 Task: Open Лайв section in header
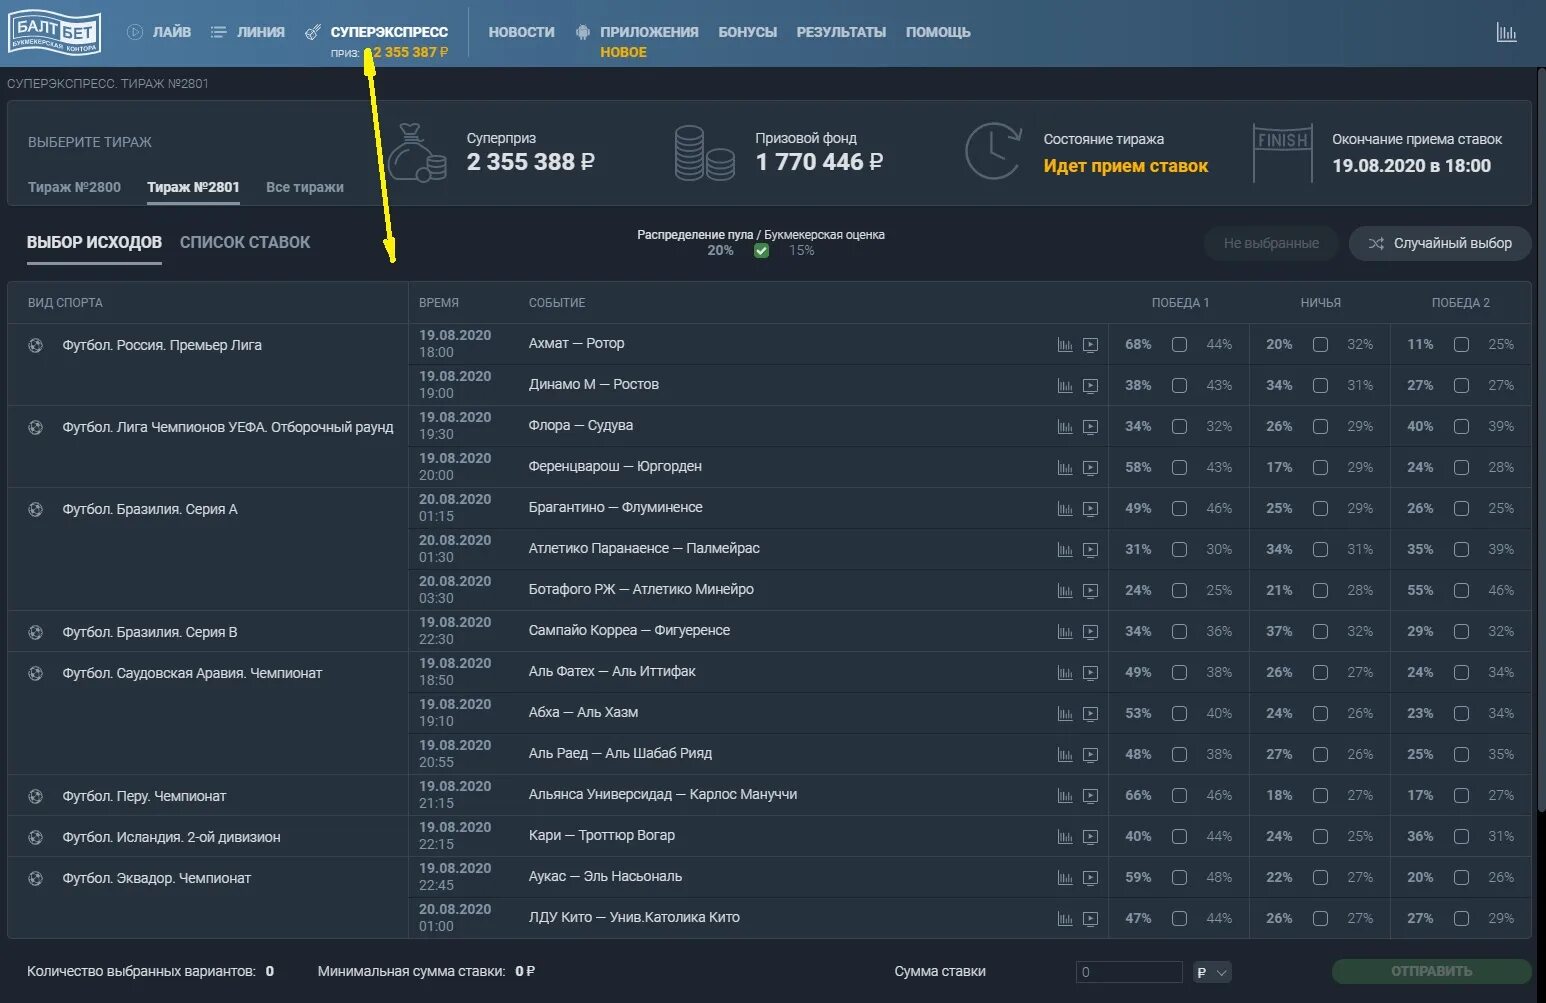tap(159, 32)
